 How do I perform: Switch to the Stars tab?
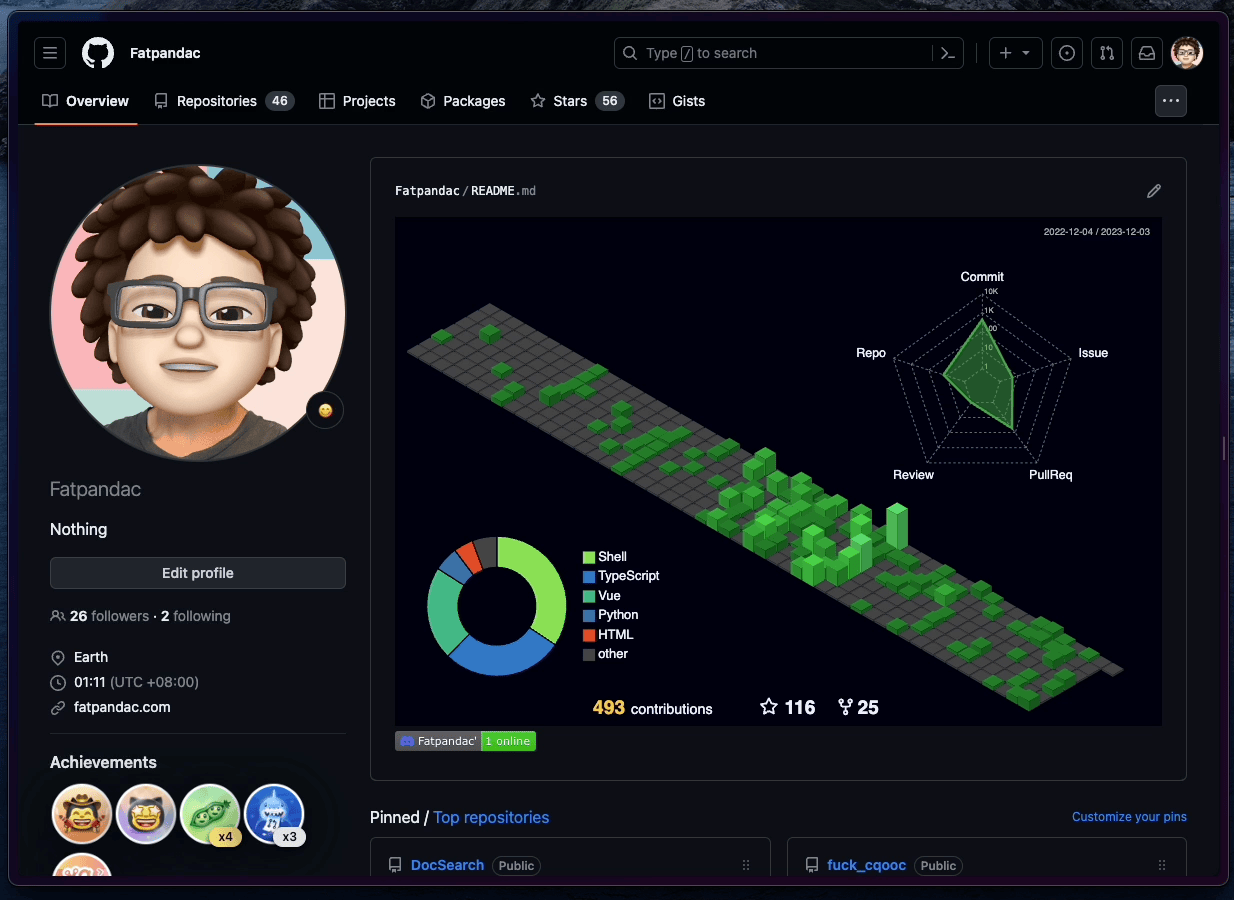(576, 101)
